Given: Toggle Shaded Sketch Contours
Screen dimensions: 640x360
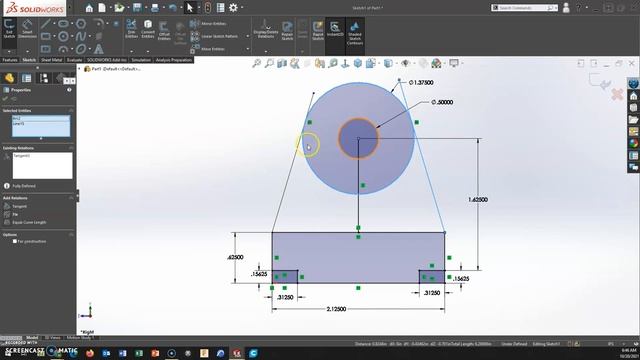Looking at the screenshot, I should point(355,33).
